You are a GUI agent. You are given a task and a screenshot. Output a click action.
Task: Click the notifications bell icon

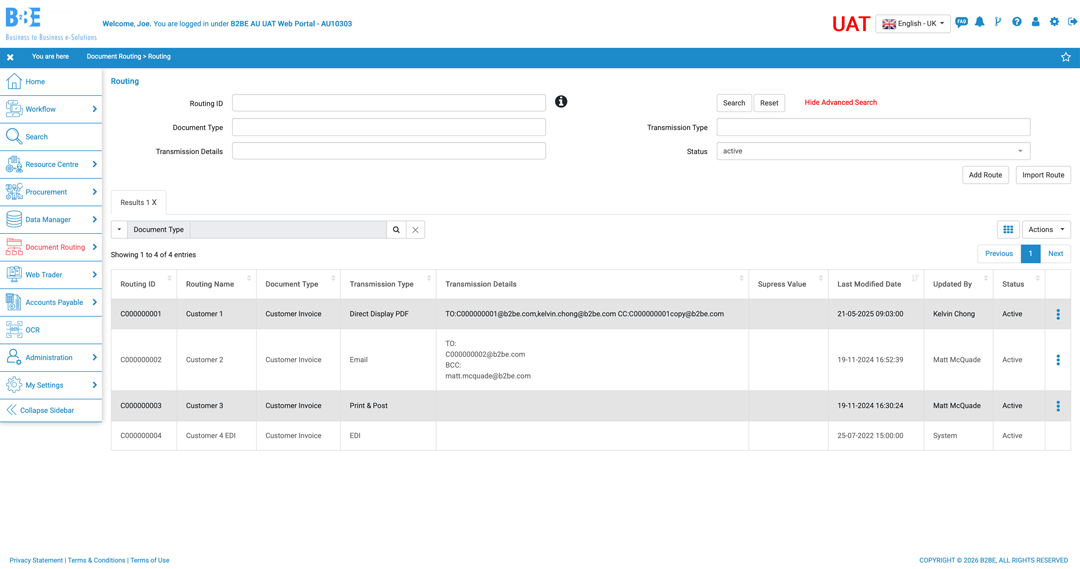pos(979,22)
